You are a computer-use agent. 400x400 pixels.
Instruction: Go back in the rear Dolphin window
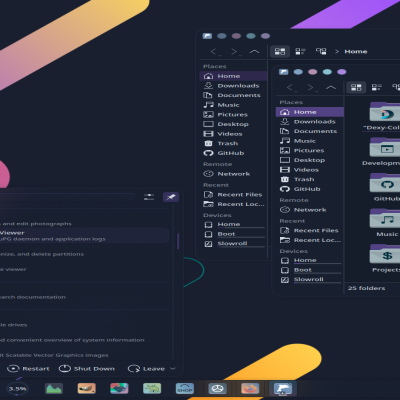point(215,52)
